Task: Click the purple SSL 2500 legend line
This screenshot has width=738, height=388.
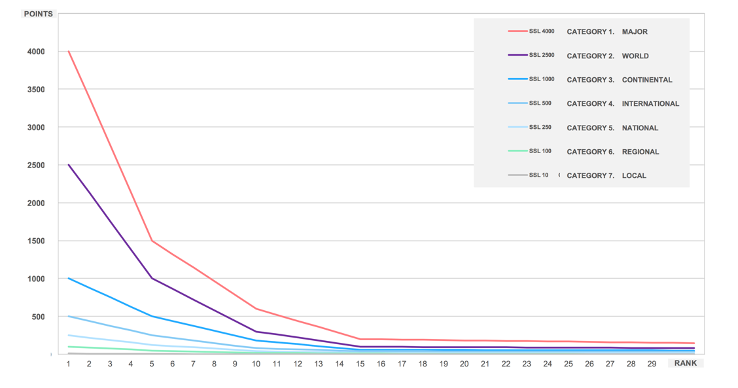Action: pyautogui.click(x=518, y=55)
